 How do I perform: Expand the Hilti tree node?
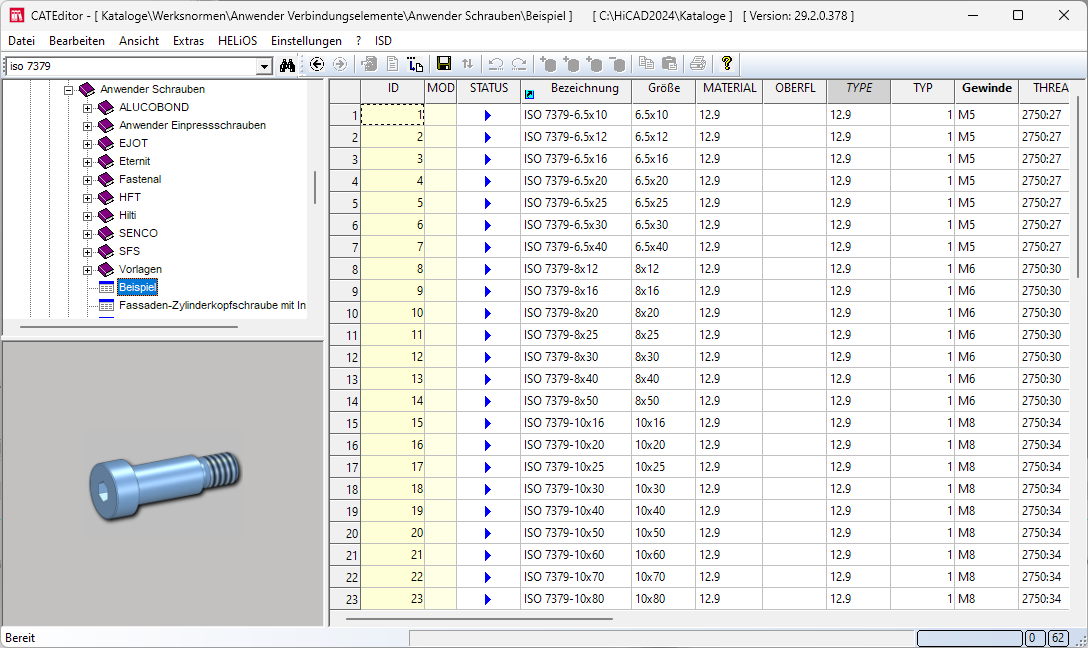coord(88,216)
